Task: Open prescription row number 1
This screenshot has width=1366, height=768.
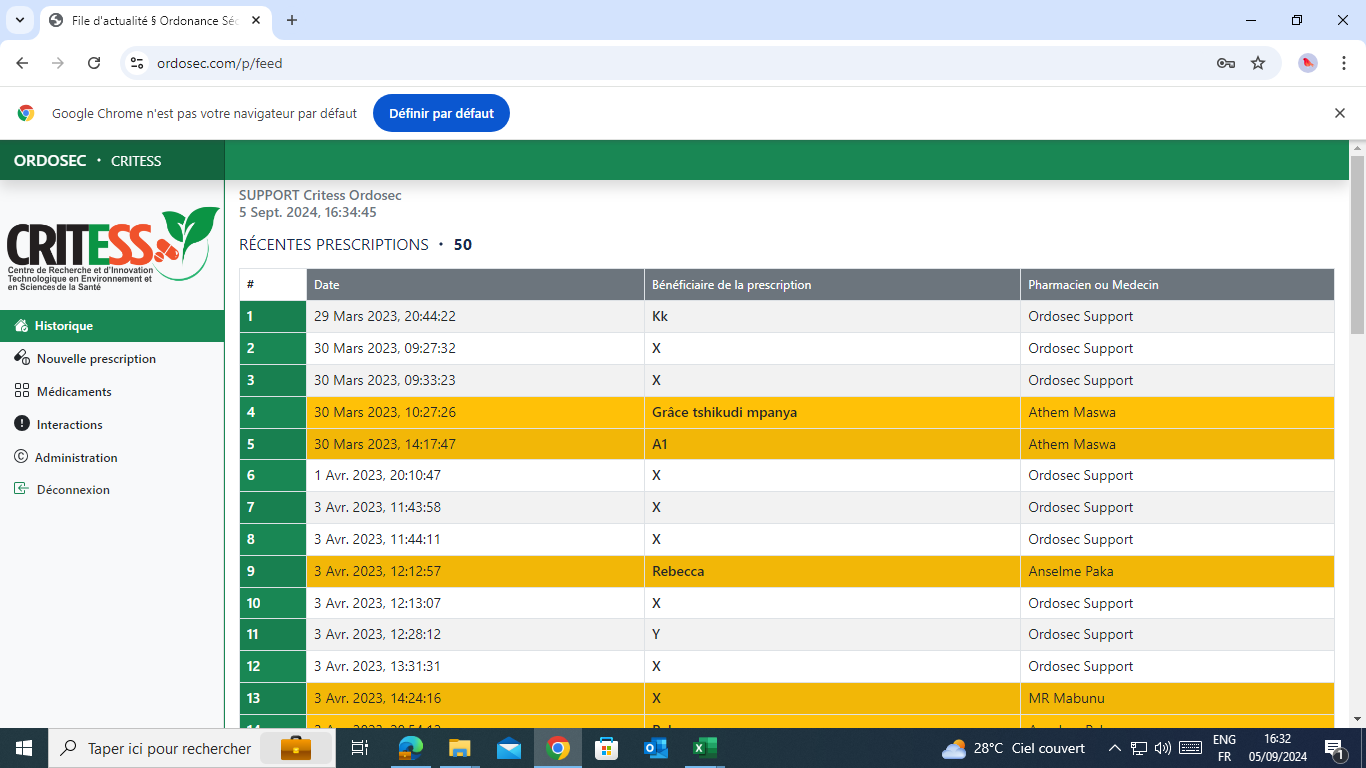Action: [x=273, y=316]
